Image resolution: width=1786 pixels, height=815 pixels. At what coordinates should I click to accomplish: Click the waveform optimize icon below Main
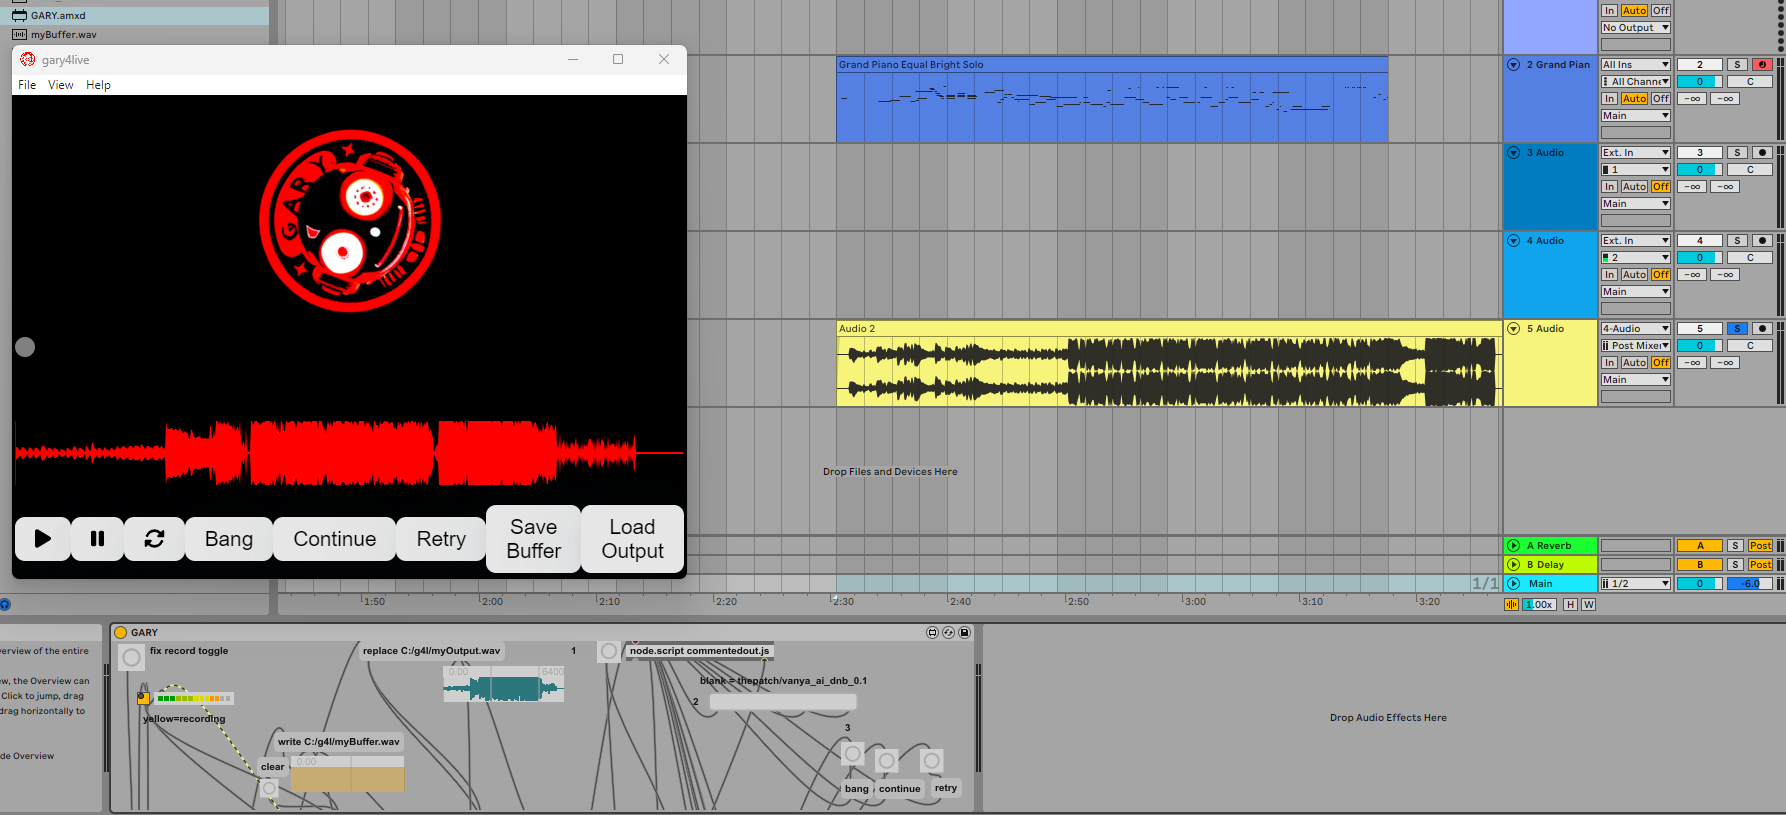click(x=1511, y=605)
